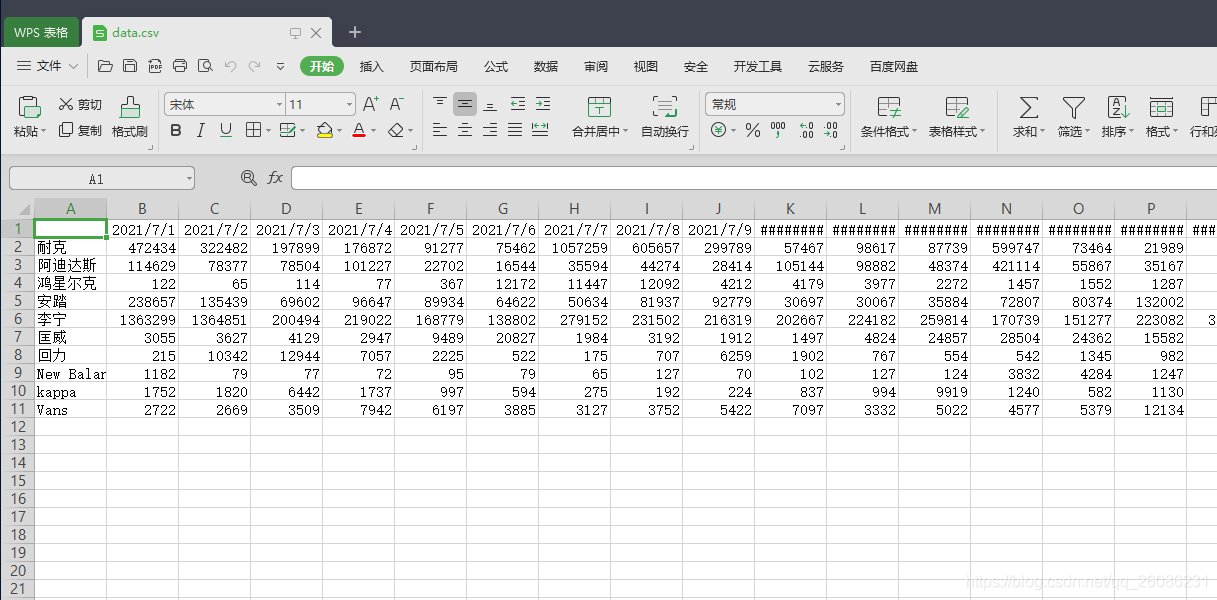Viewport: 1217px width, 600px height.
Task: Decrease decimal places
Action: [x=831, y=130]
